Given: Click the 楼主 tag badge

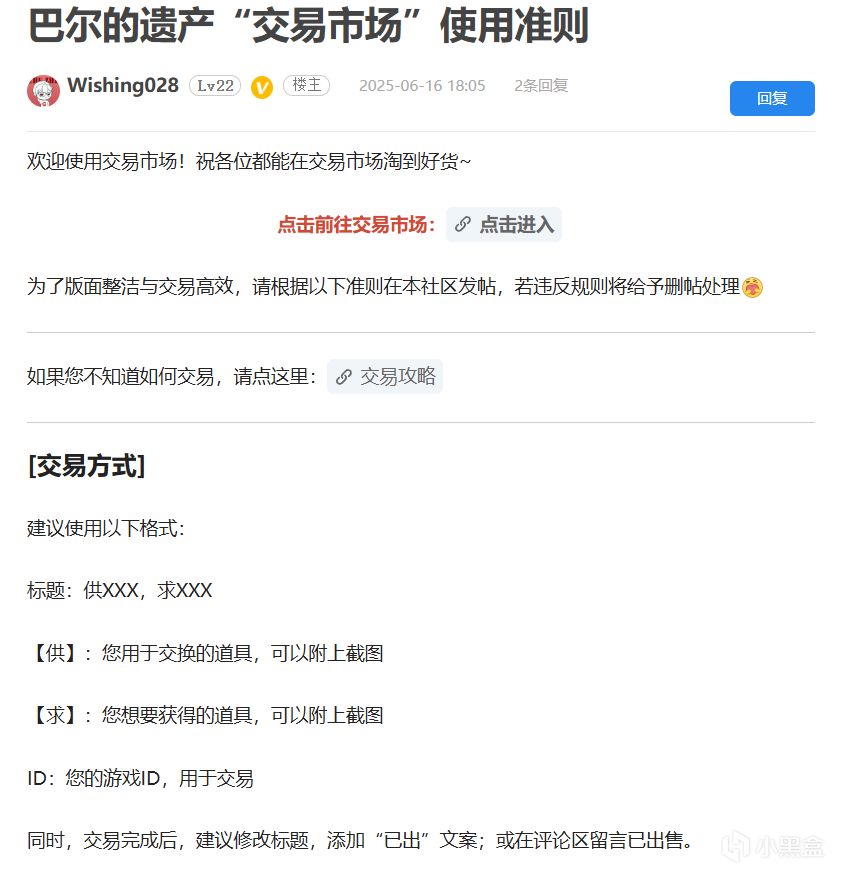Looking at the screenshot, I should click(x=306, y=85).
